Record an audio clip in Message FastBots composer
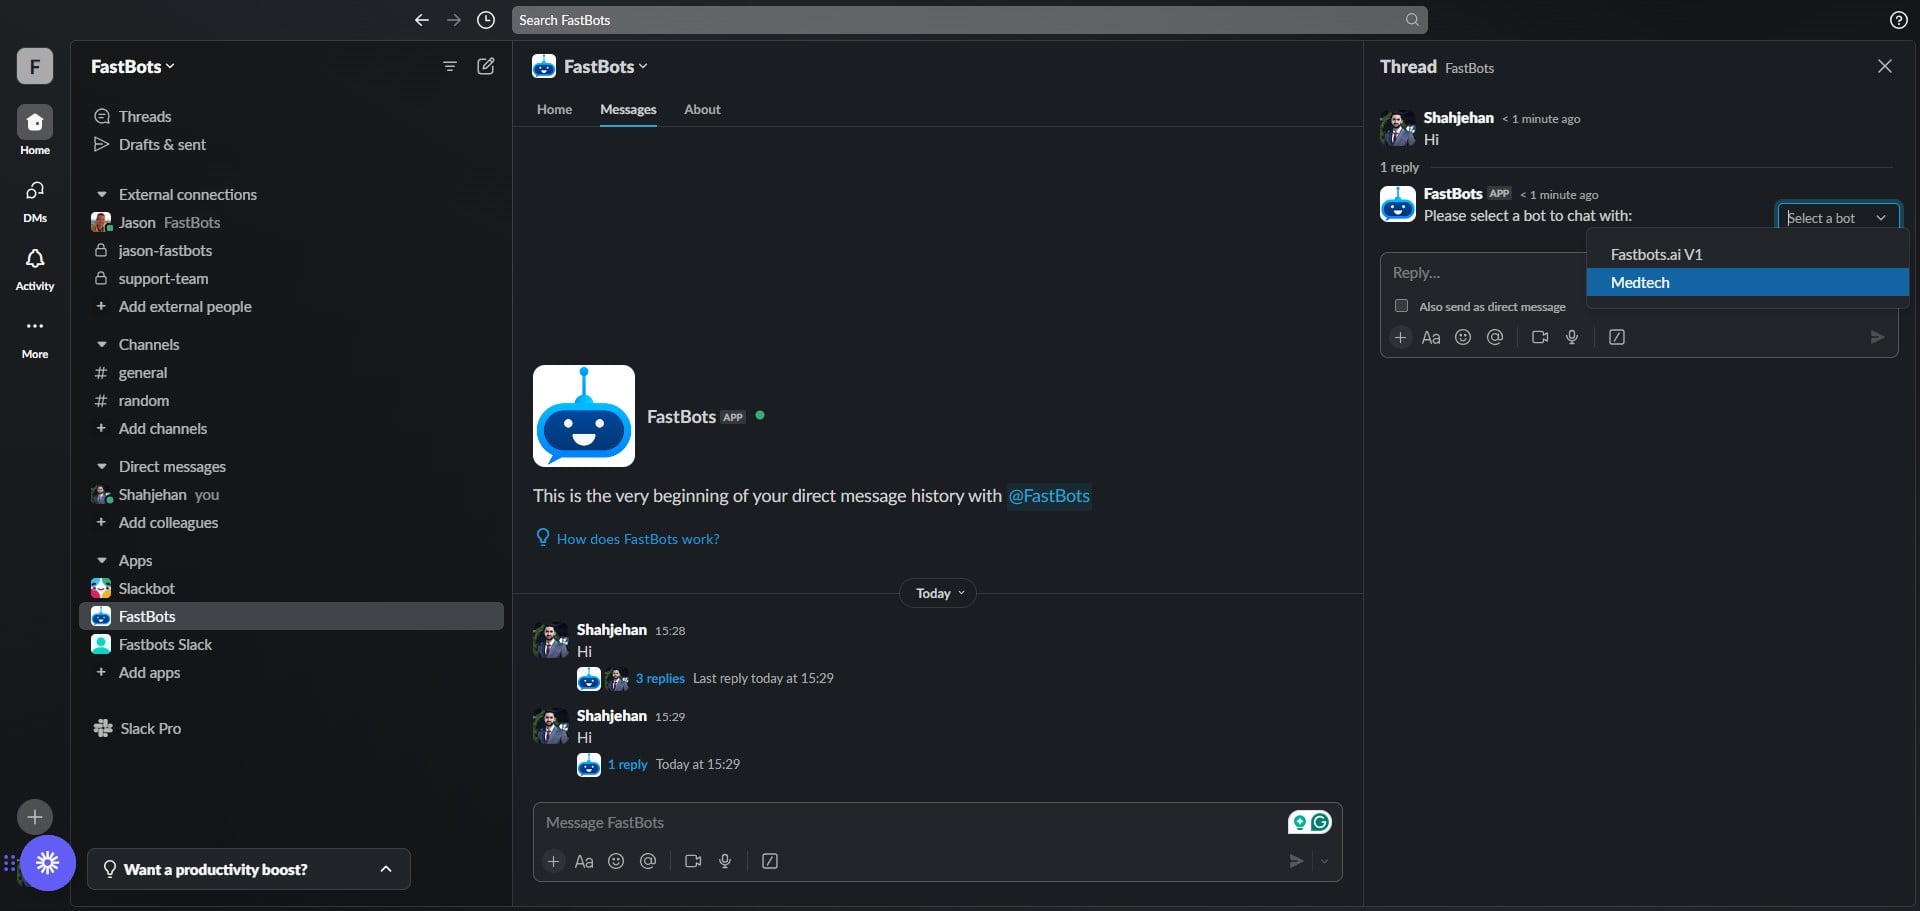This screenshot has height=911, width=1920. click(x=725, y=861)
